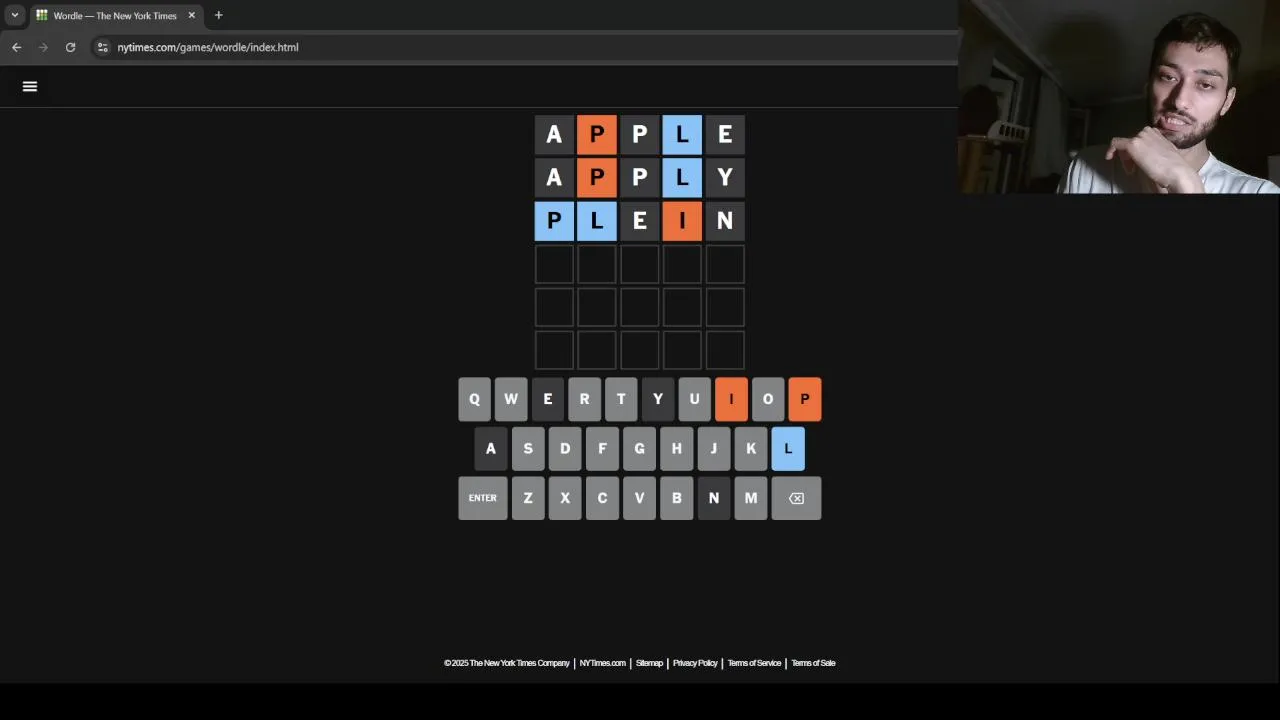This screenshot has width=1280, height=720.
Task: Click the first empty tile in row four
Action: [x=554, y=264]
